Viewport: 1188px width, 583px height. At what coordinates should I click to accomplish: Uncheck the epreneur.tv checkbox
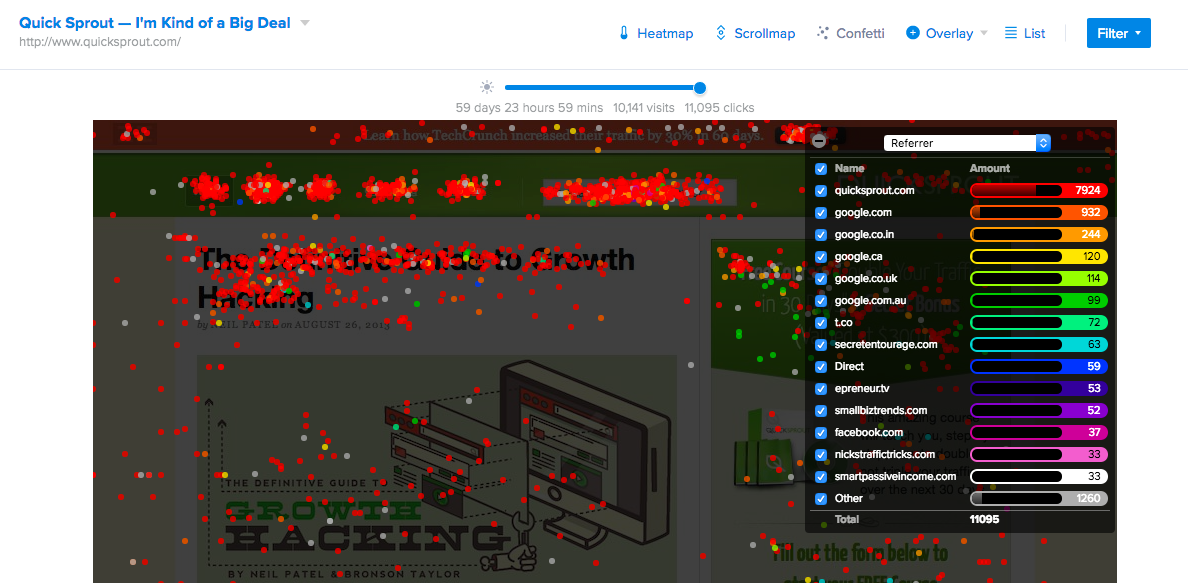point(821,388)
